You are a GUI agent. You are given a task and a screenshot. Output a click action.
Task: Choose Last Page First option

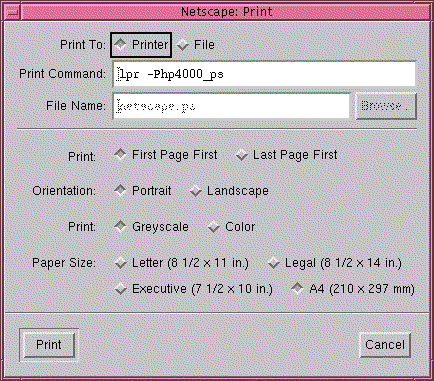click(x=286, y=155)
